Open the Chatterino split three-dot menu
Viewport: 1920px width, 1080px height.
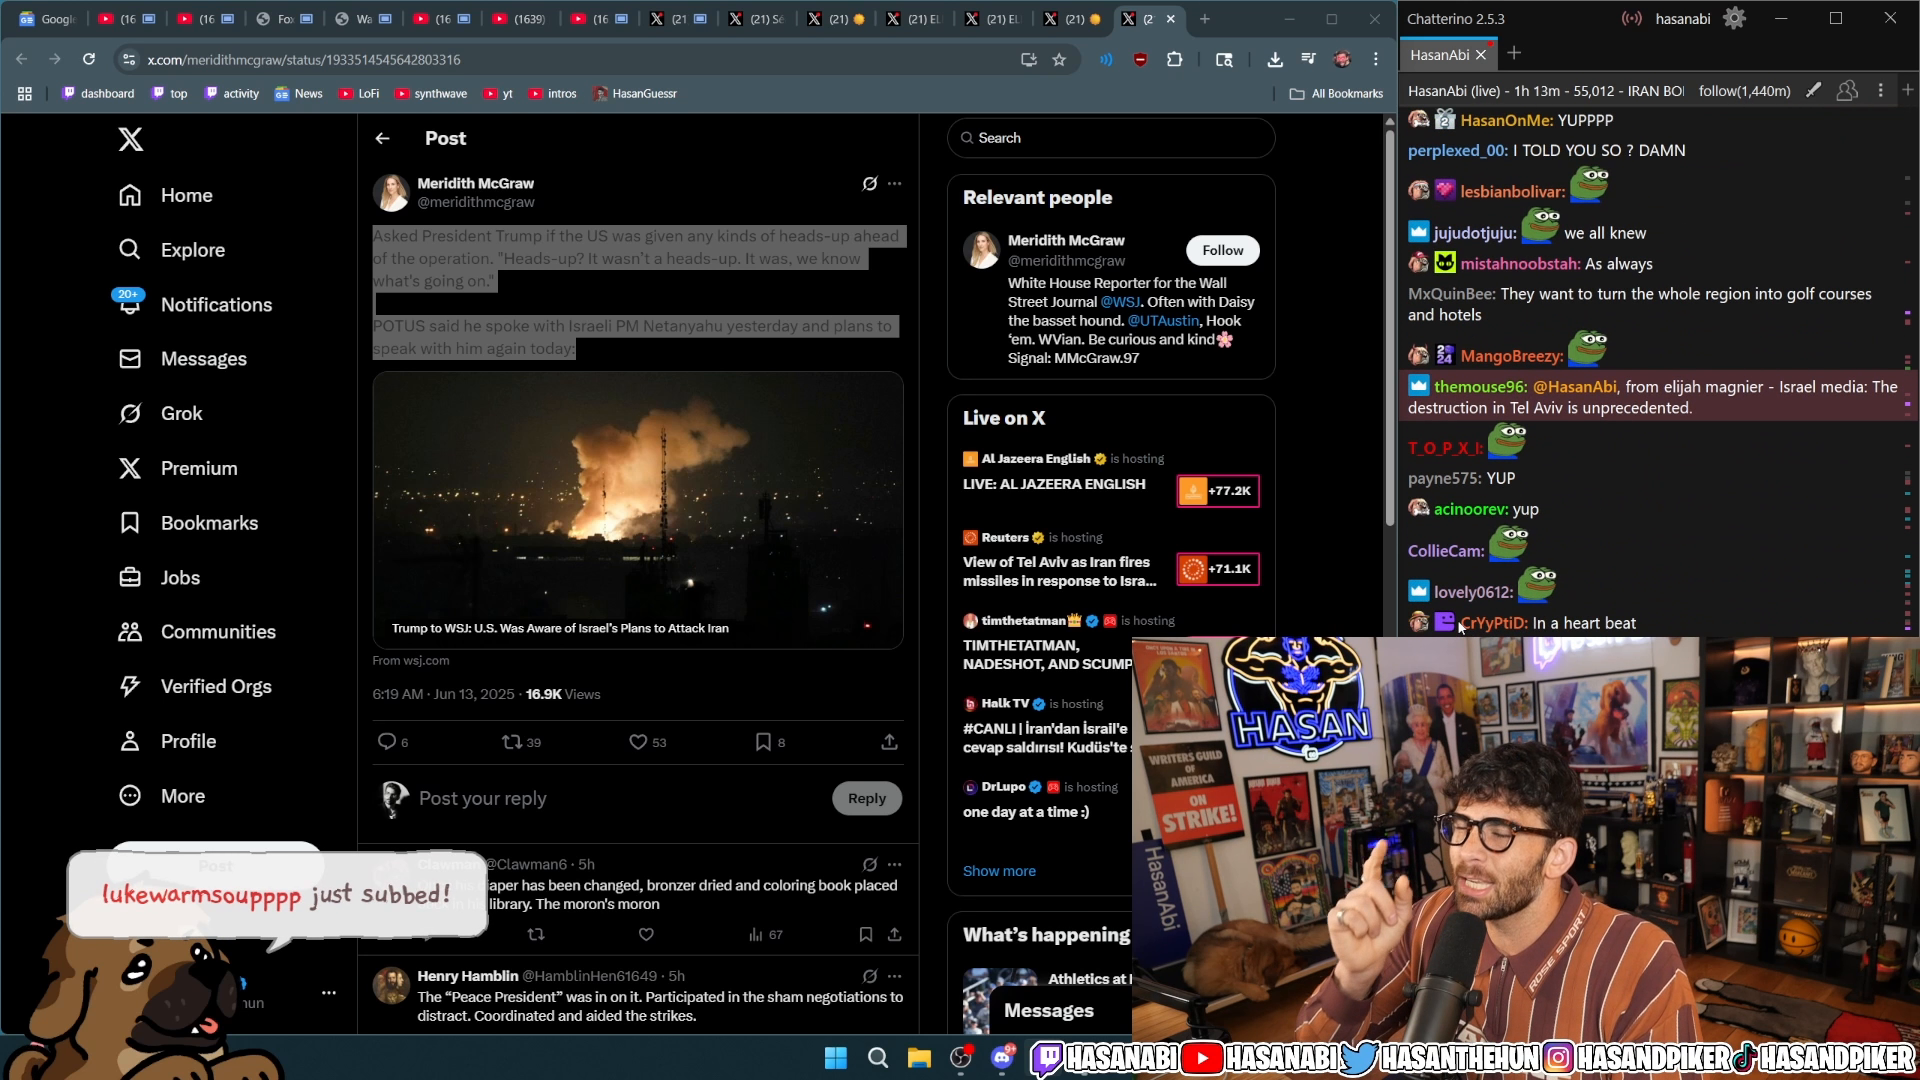pos(1881,90)
